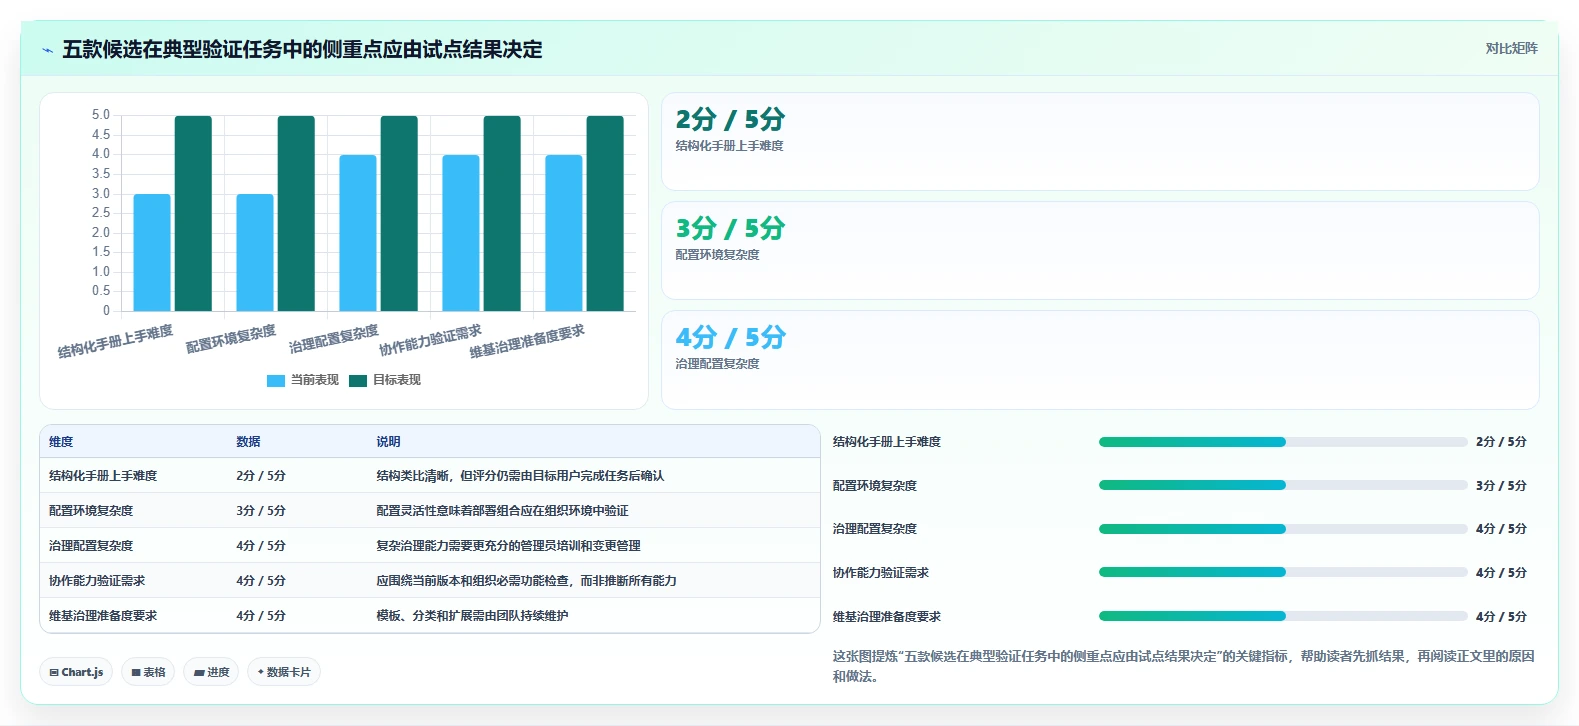Image resolution: width=1579 pixels, height=726 pixels.
Task: Select table cell 配置环境复杂度 in the 维度 column
Action: [91, 511]
